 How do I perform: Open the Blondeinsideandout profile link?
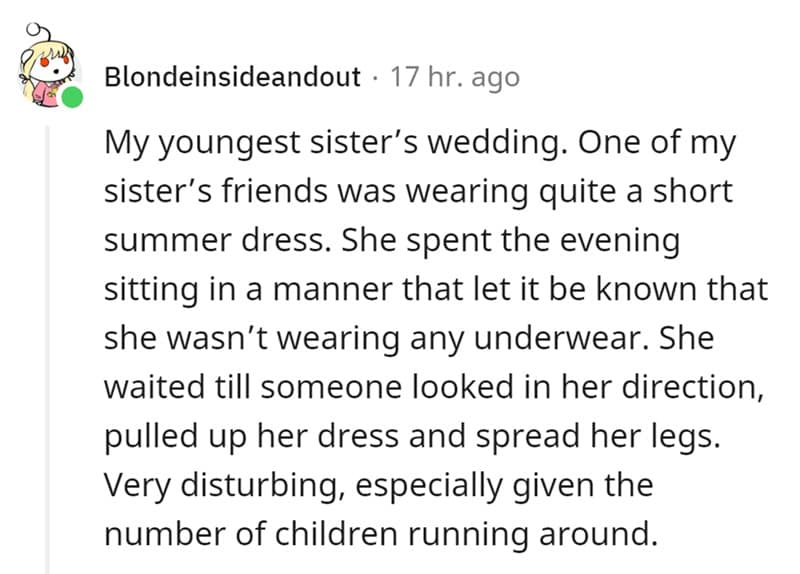(x=233, y=77)
